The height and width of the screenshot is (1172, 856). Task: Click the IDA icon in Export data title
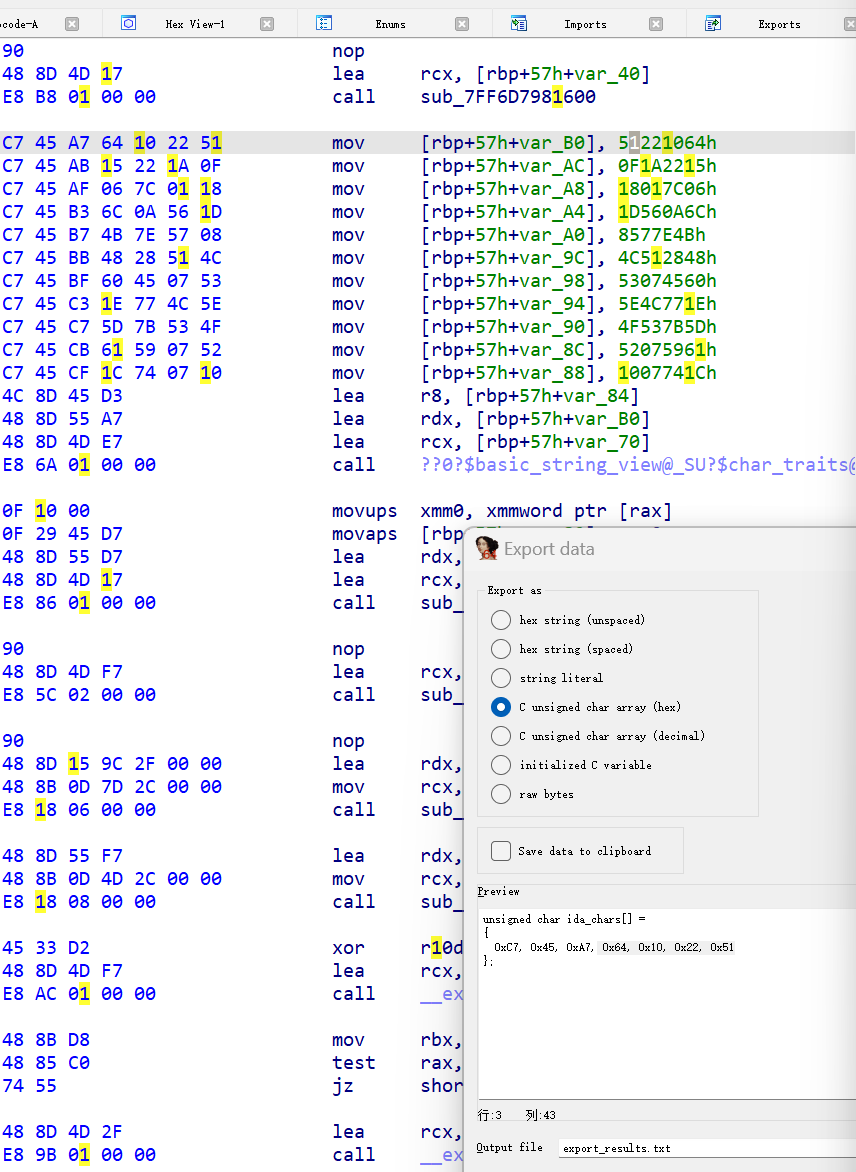487,548
